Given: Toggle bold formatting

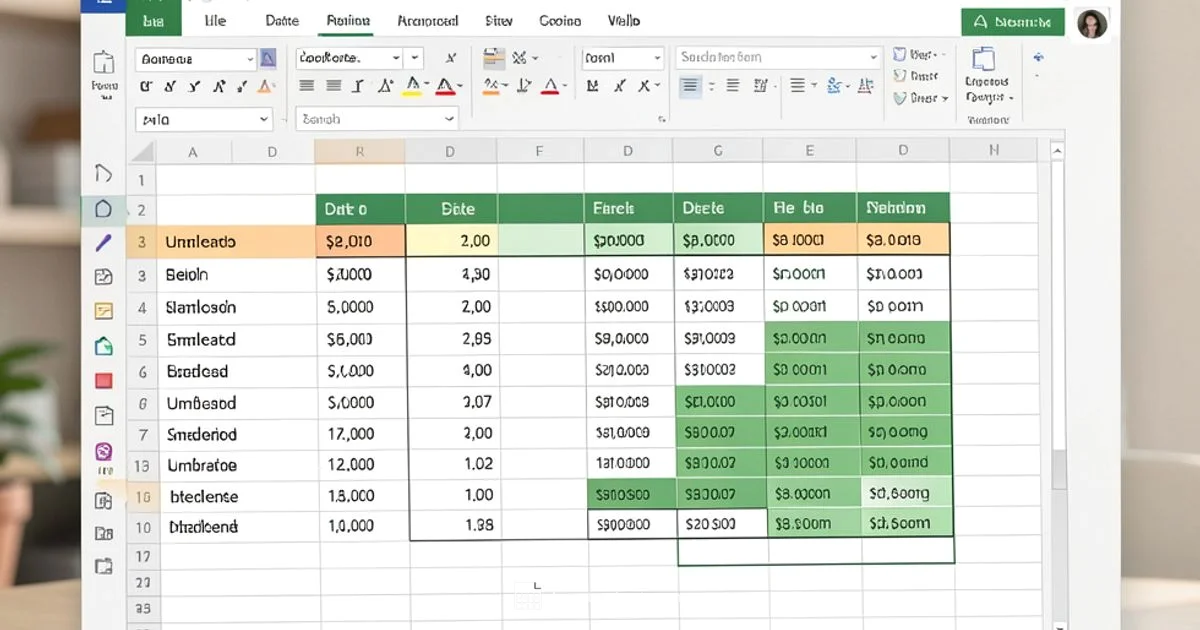Looking at the screenshot, I should click(145, 86).
